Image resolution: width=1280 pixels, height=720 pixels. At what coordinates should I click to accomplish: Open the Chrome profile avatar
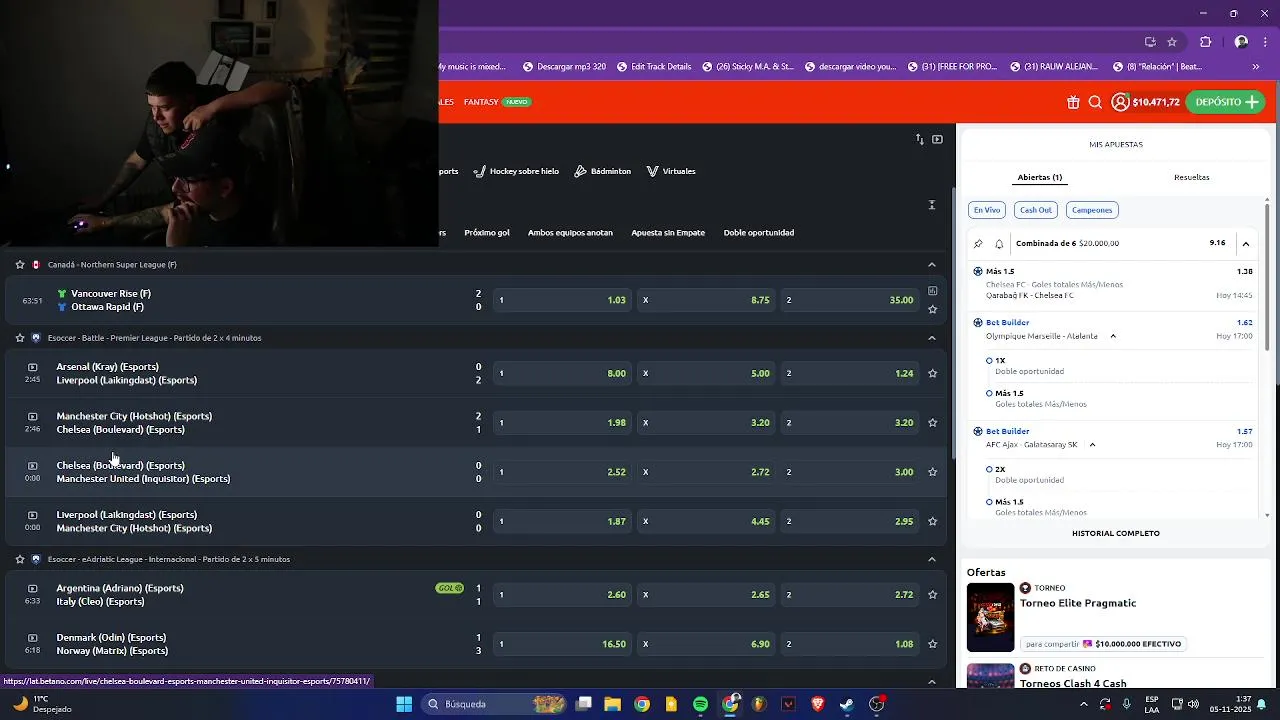click(x=1241, y=42)
